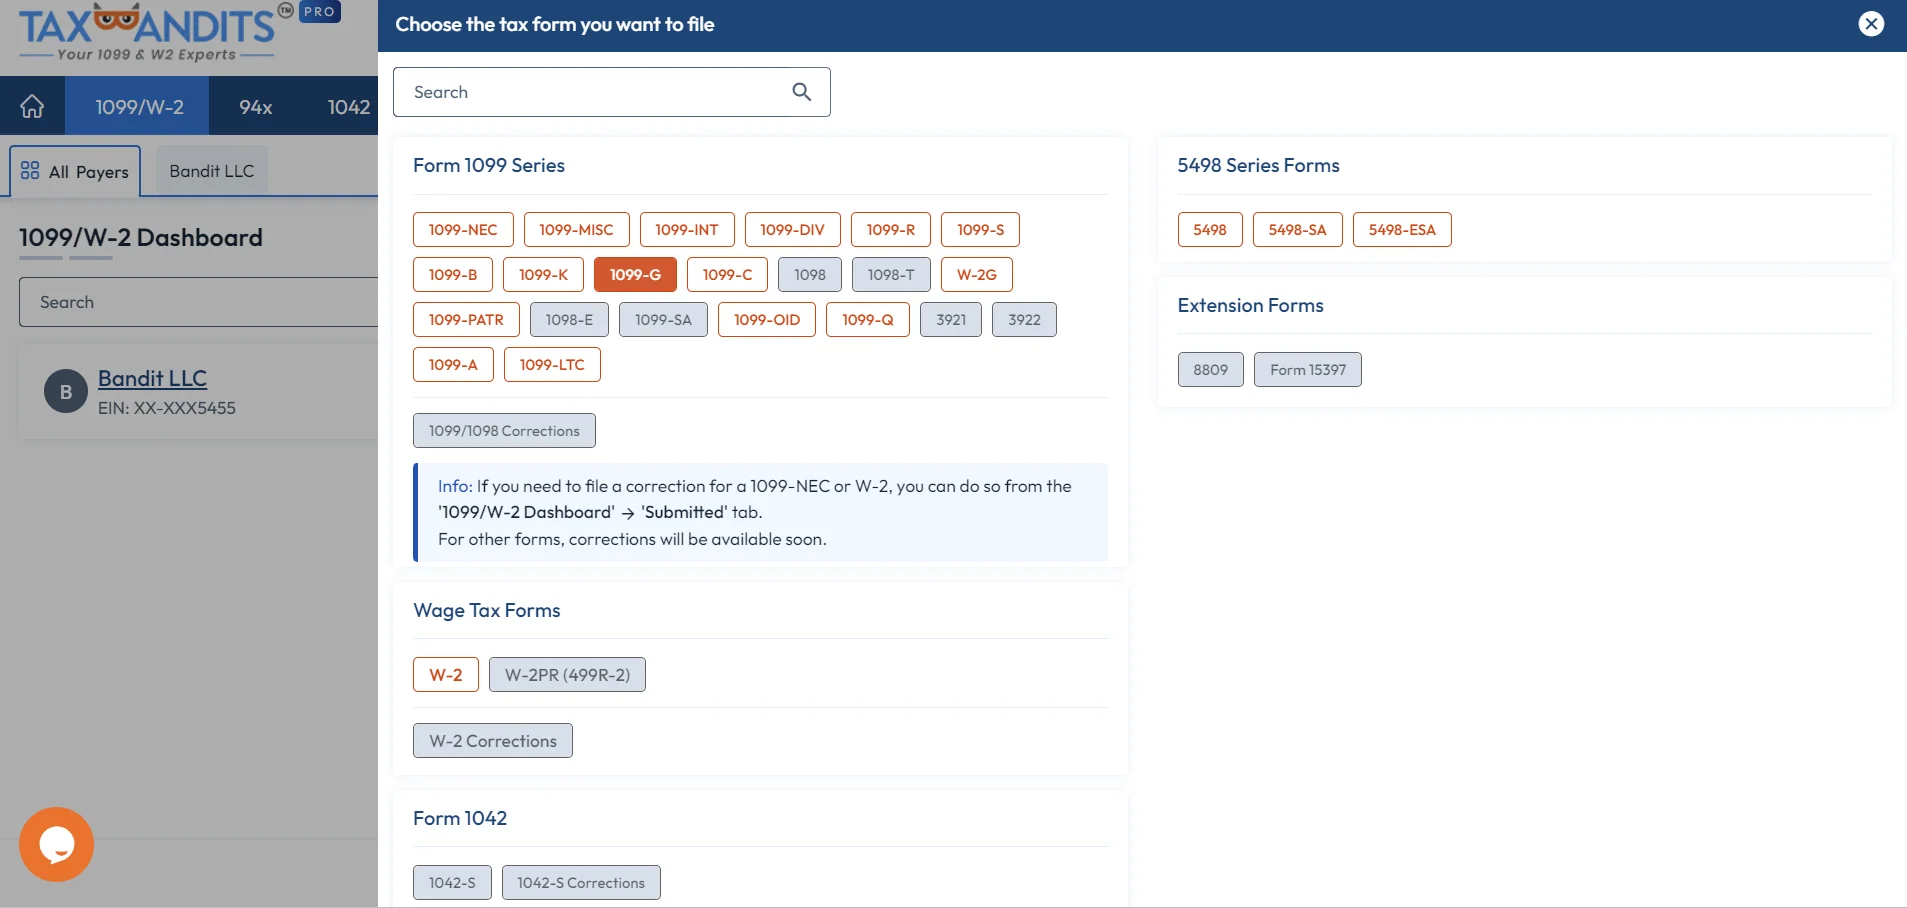Screen dimensions: 1907x908
Task: Select the 1099-OID form
Action: coord(767,319)
